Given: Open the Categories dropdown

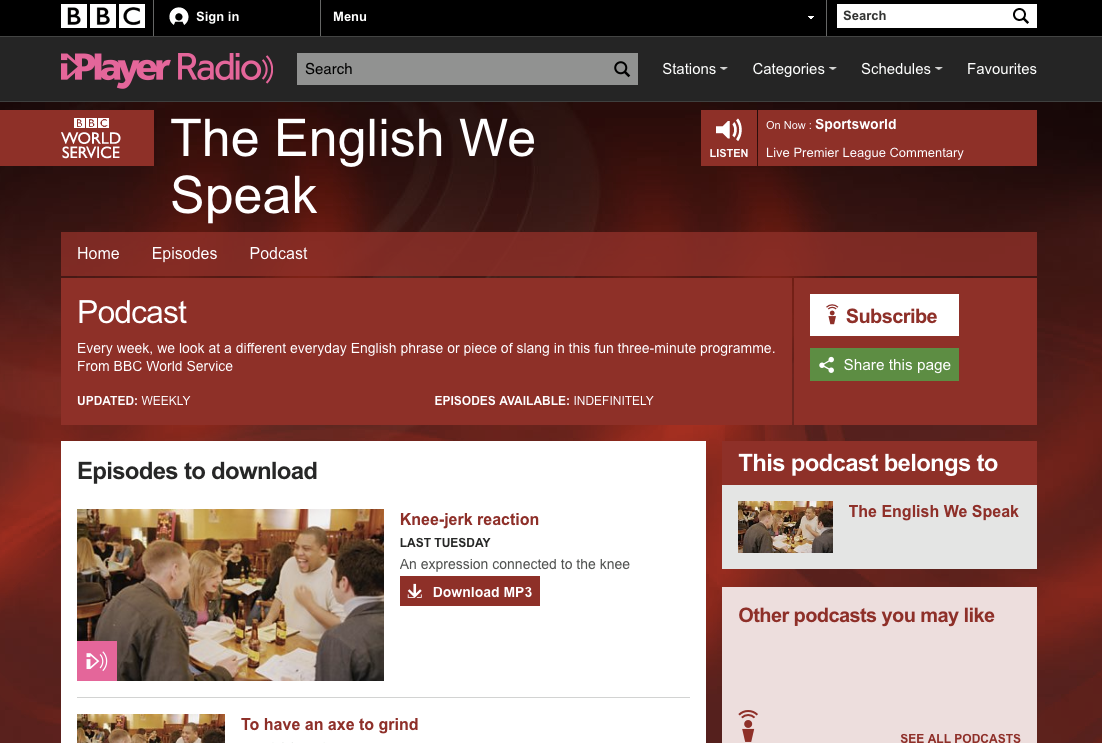Looking at the screenshot, I should click(794, 69).
